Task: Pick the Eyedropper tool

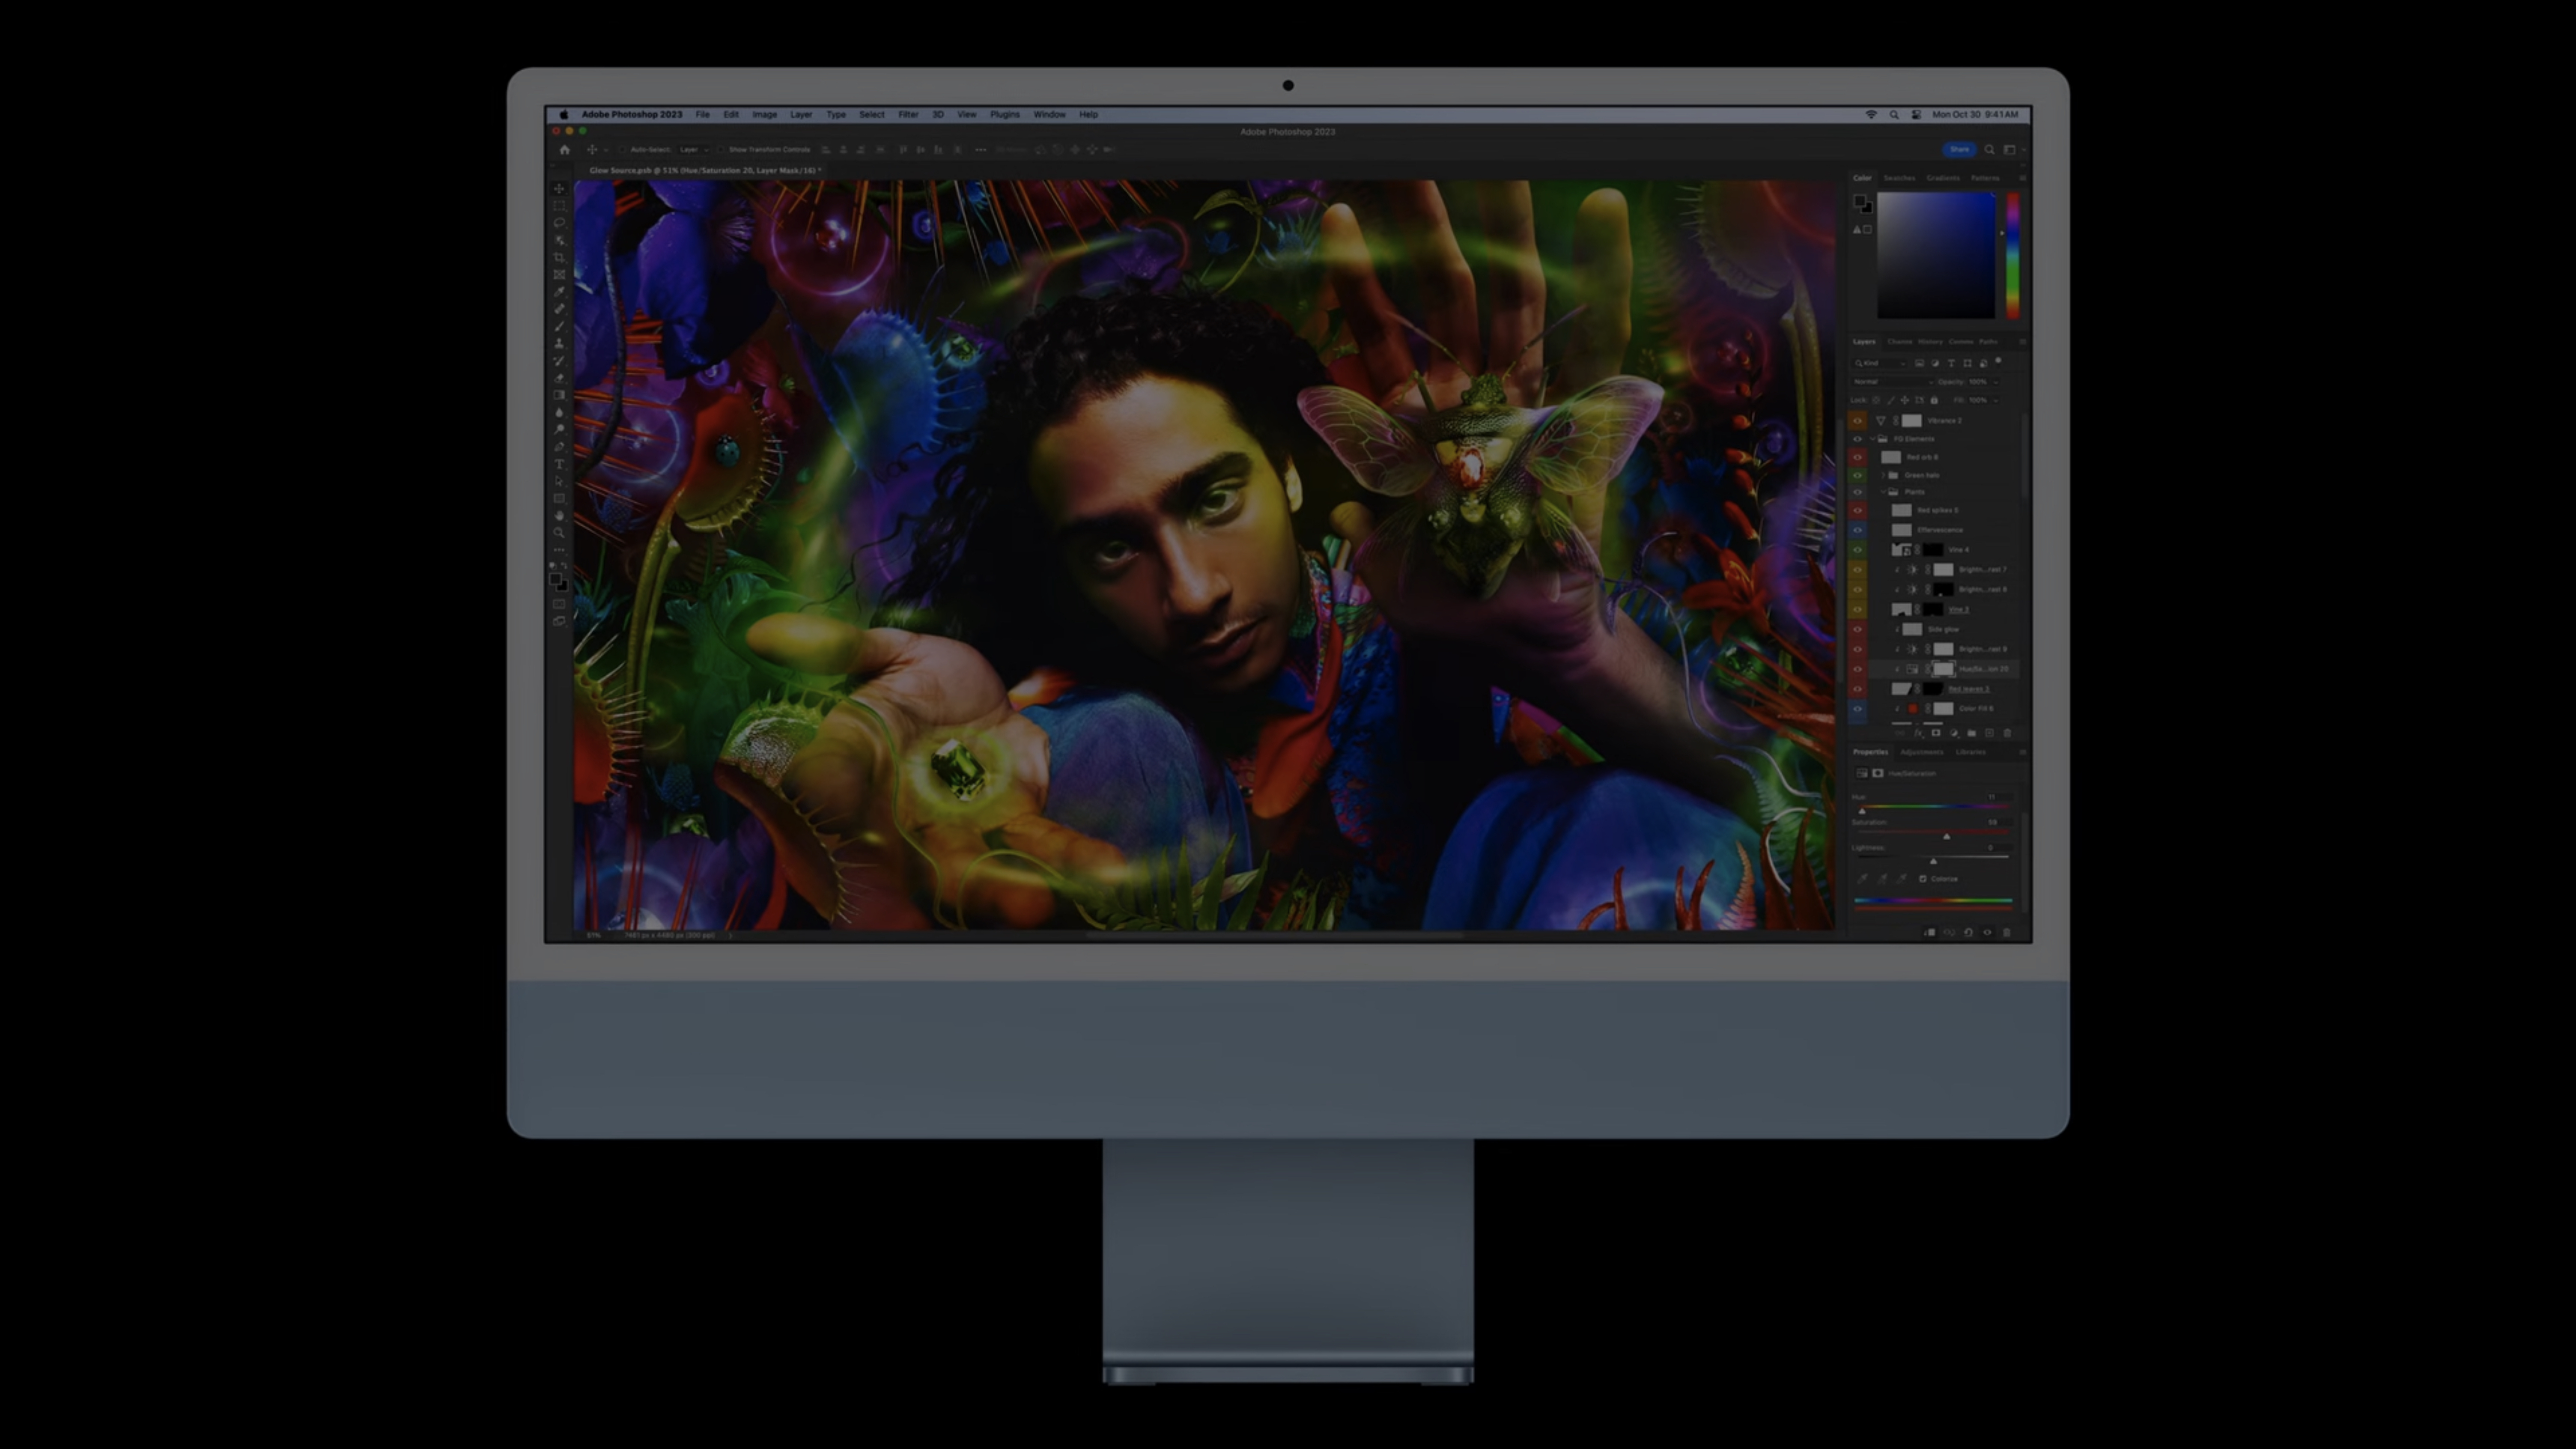Action: coord(559,292)
